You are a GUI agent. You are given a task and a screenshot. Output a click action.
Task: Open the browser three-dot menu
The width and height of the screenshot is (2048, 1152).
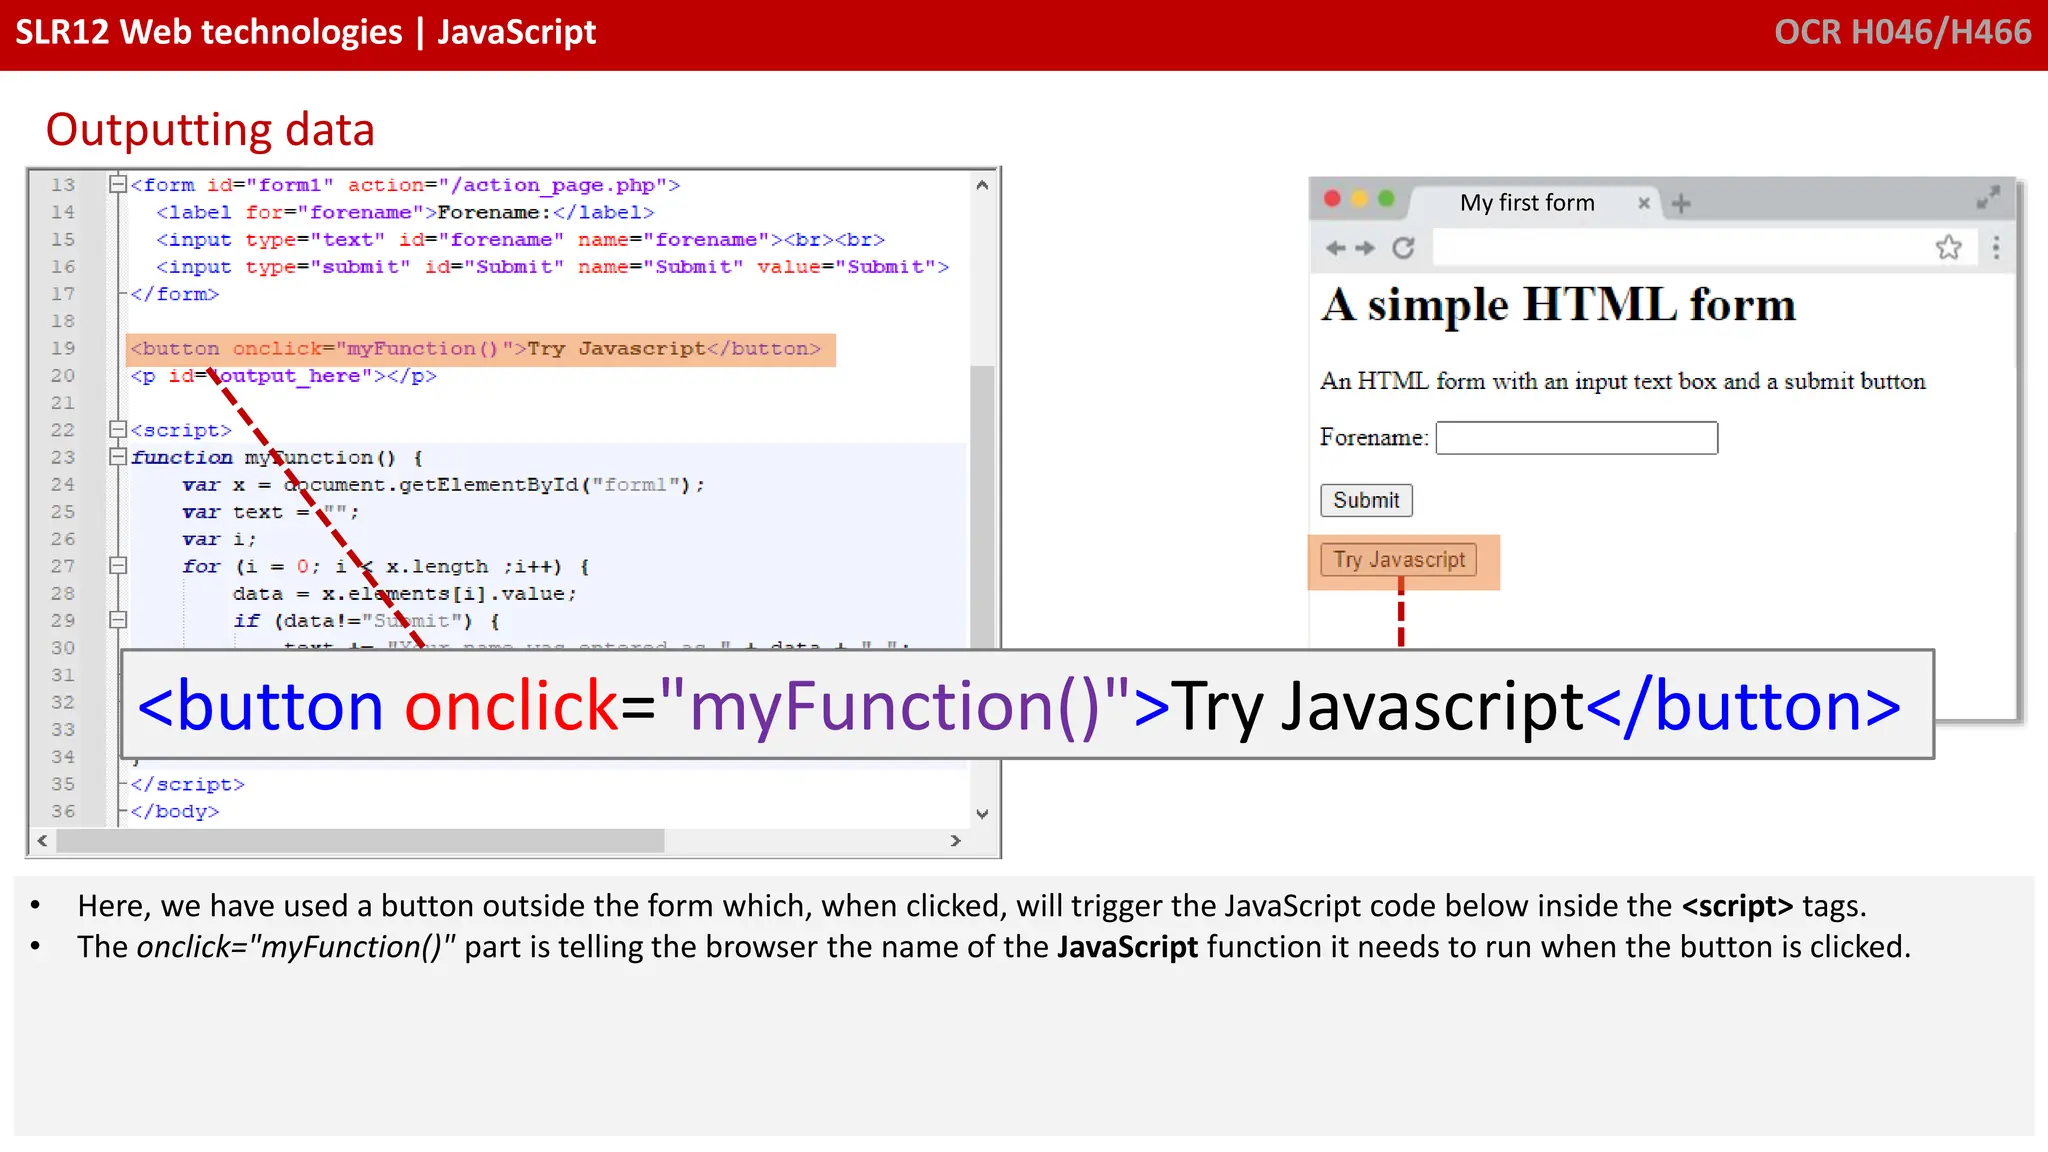tap(1996, 247)
